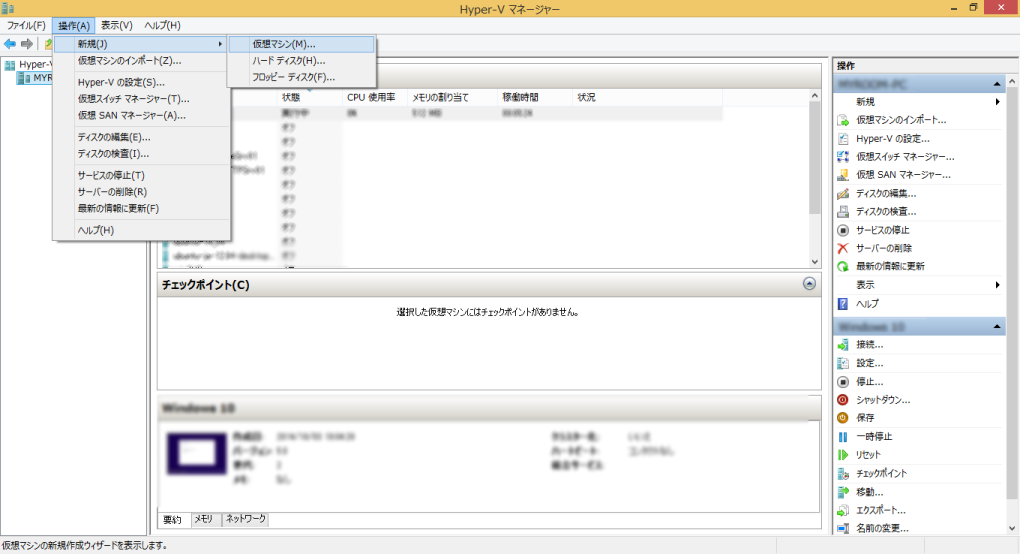Viewport: 1020px width, 554px height.
Task: Click the import virtual machine icon in actions pane
Action: [x=843, y=120]
